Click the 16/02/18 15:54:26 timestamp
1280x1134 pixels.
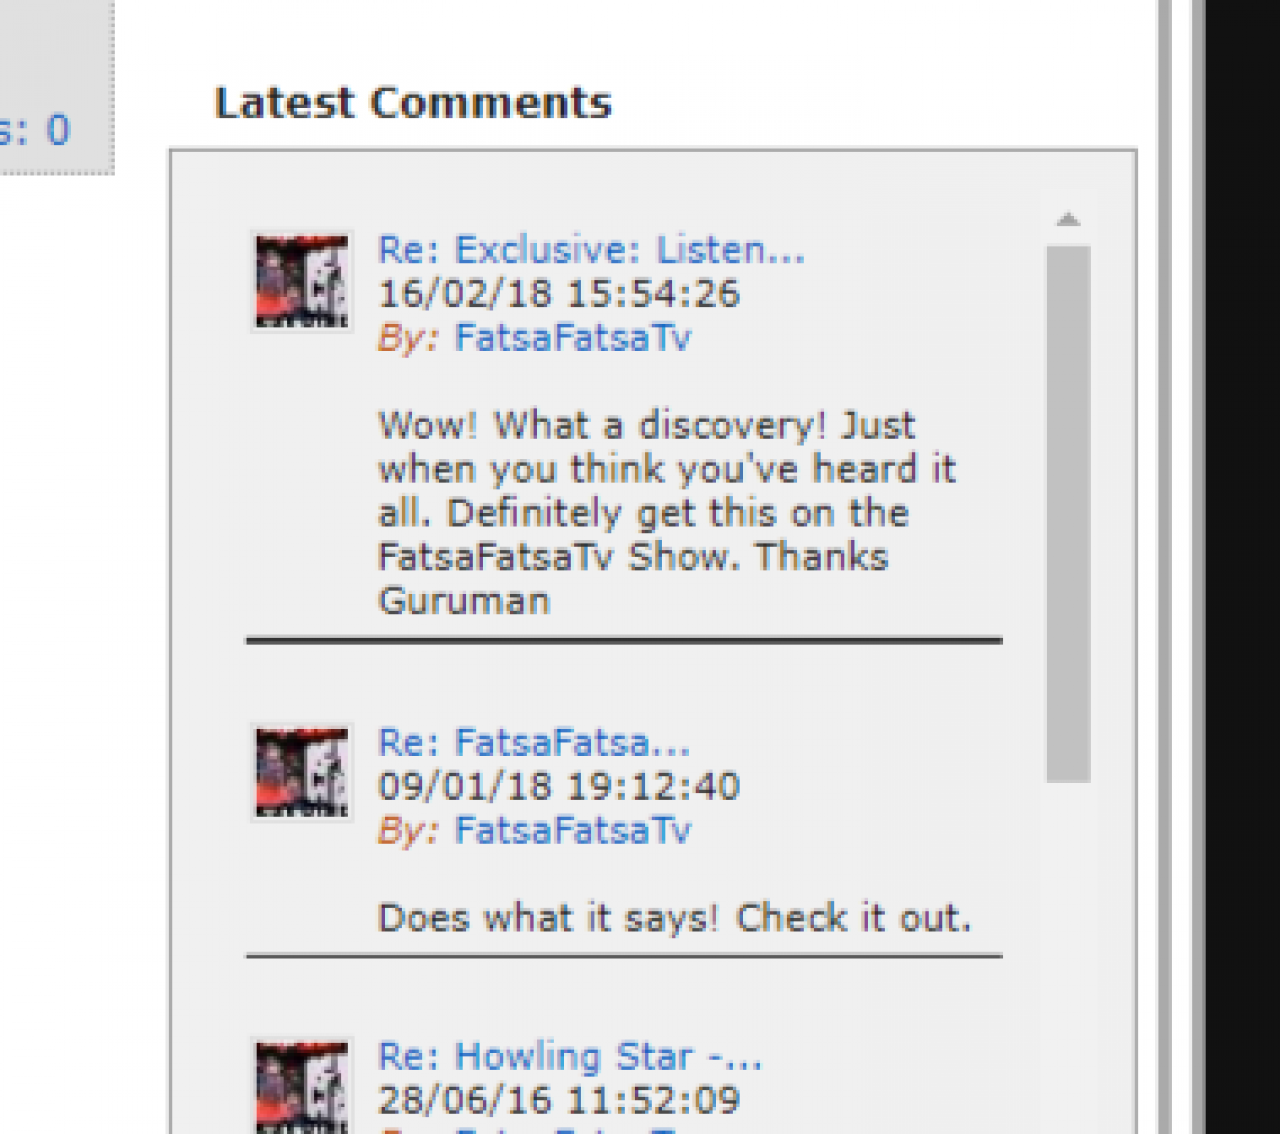[x=558, y=294]
